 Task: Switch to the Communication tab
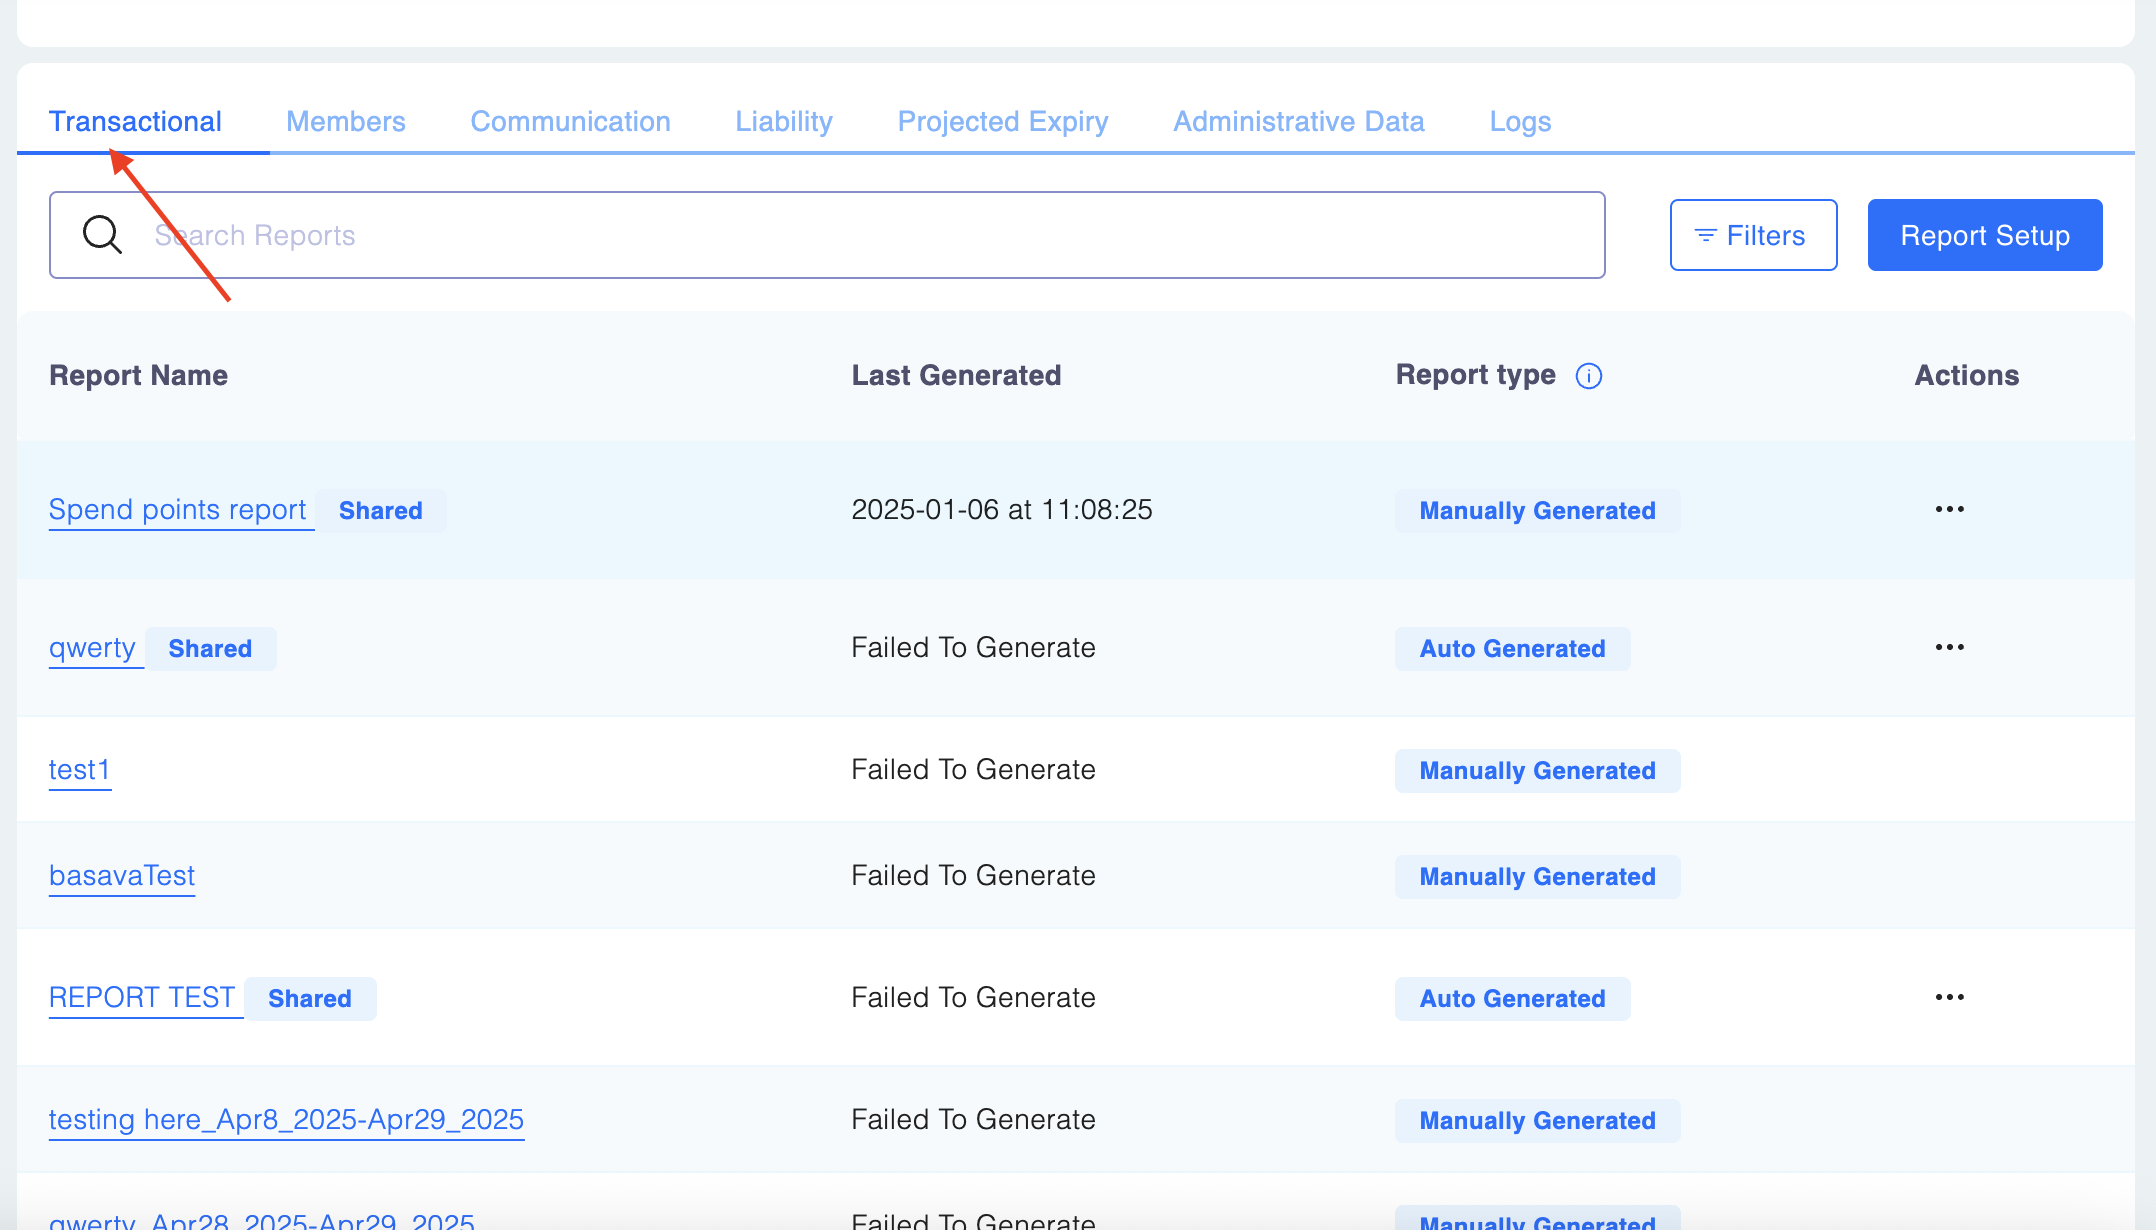[570, 122]
